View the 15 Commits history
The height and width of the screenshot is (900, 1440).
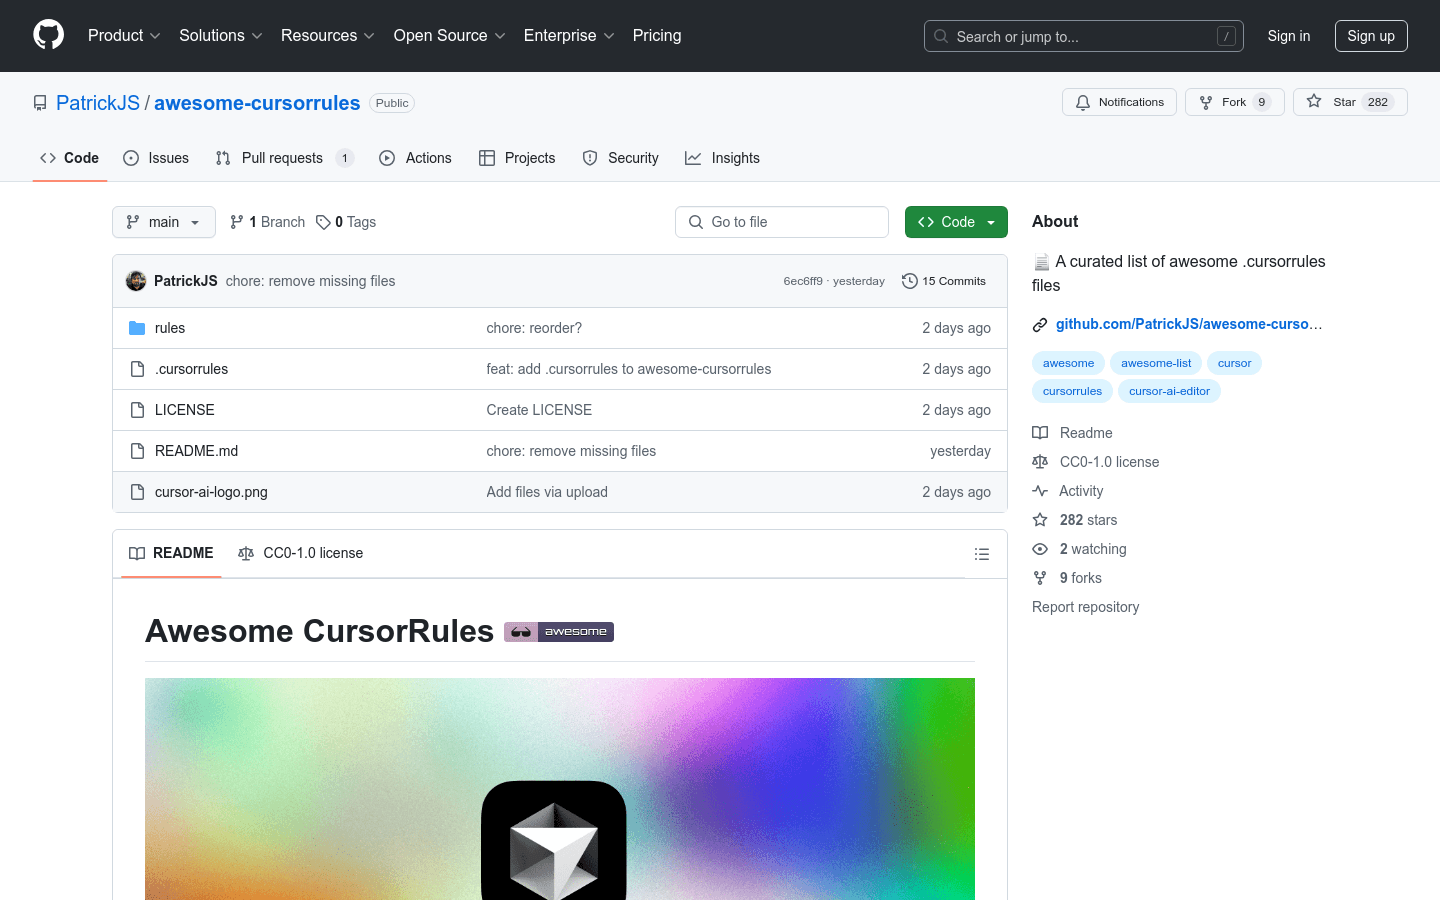pos(944,281)
